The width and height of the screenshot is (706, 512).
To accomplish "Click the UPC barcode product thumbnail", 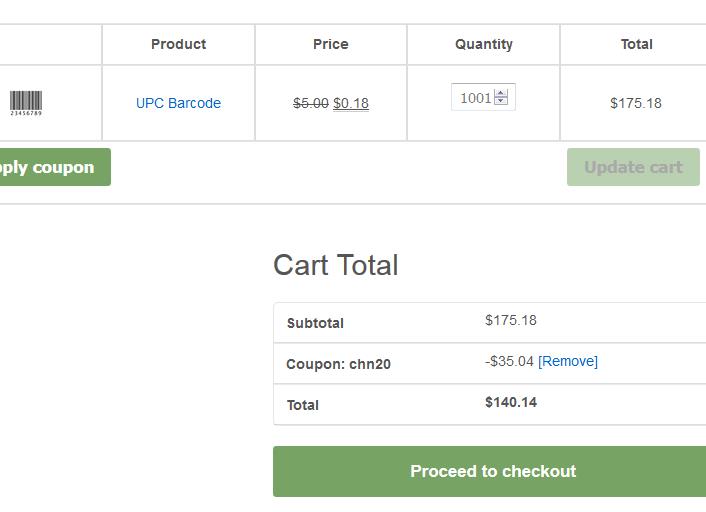I will coord(27,102).
